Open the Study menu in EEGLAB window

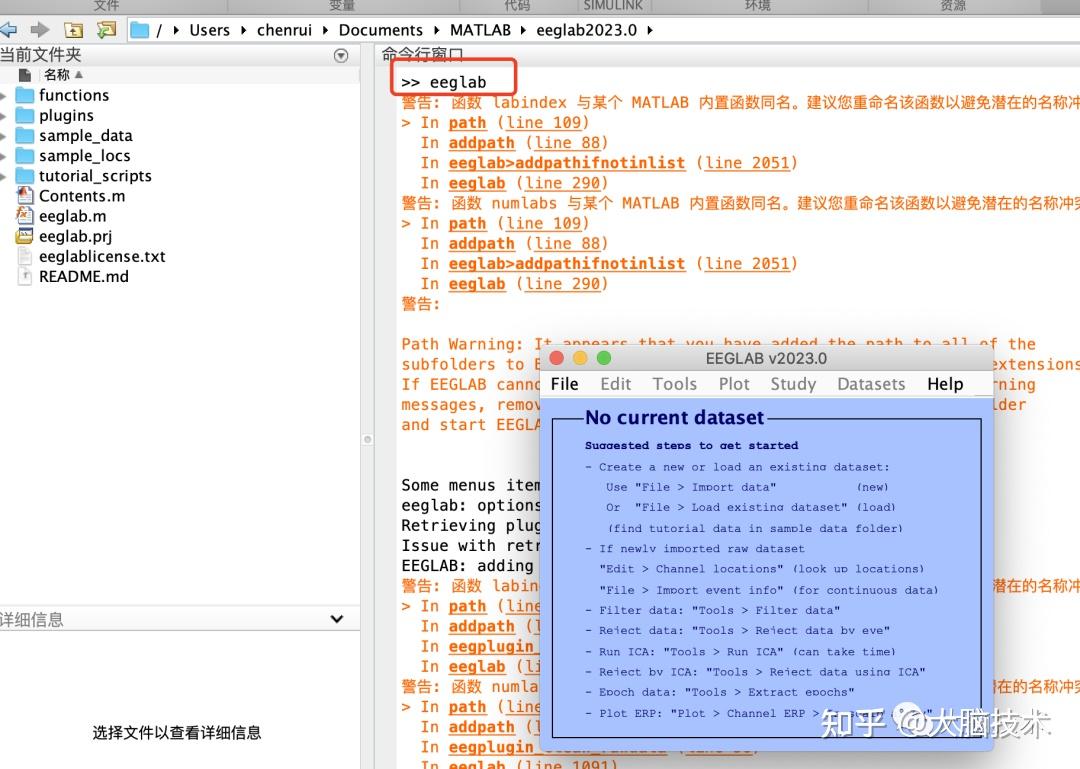[x=793, y=384]
